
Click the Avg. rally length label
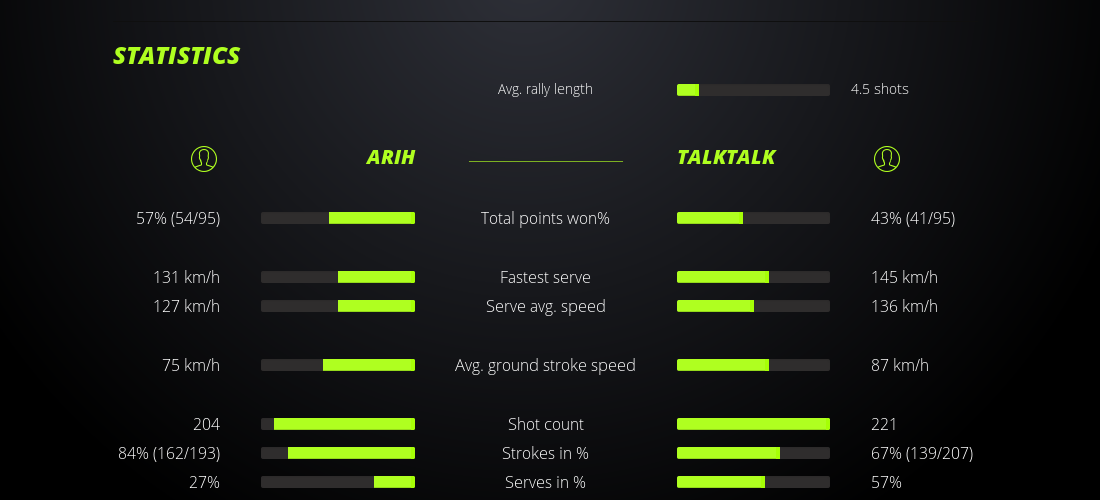(545, 89)
